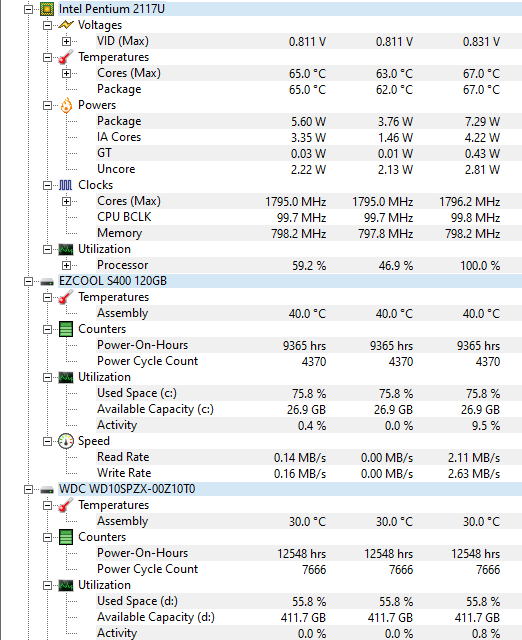
Task: Select the EZCOOL Activity row
Action: pyautogui.click(x=309, y=425)
